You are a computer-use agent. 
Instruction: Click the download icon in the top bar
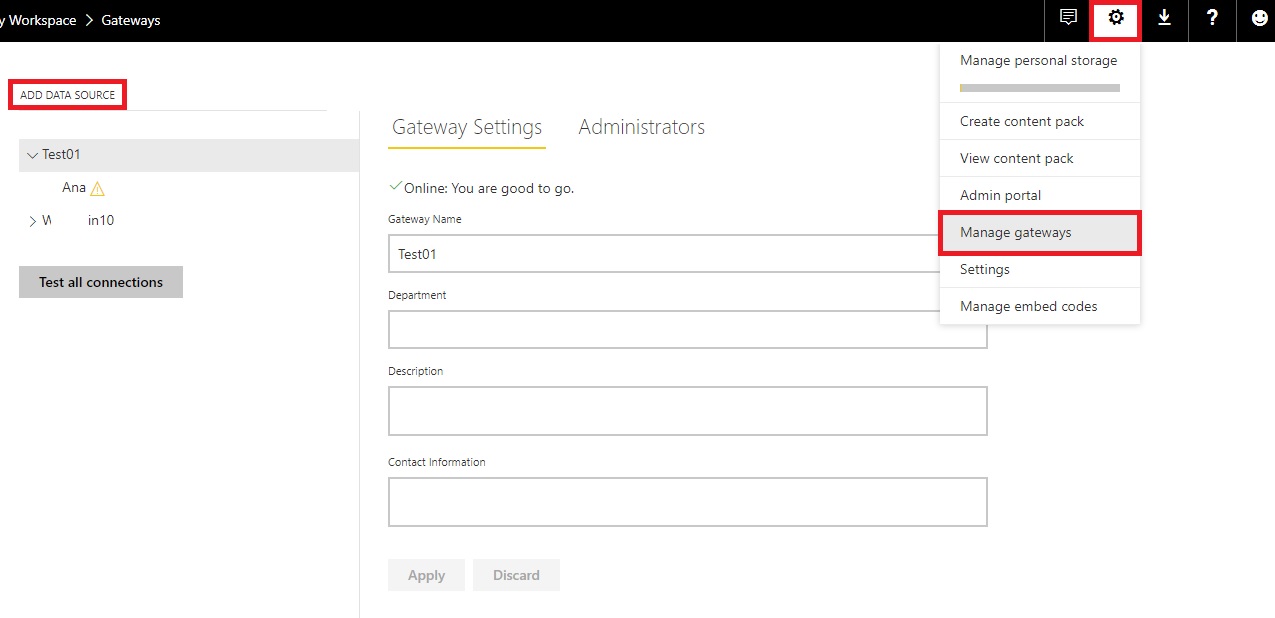pos(1163,19)
